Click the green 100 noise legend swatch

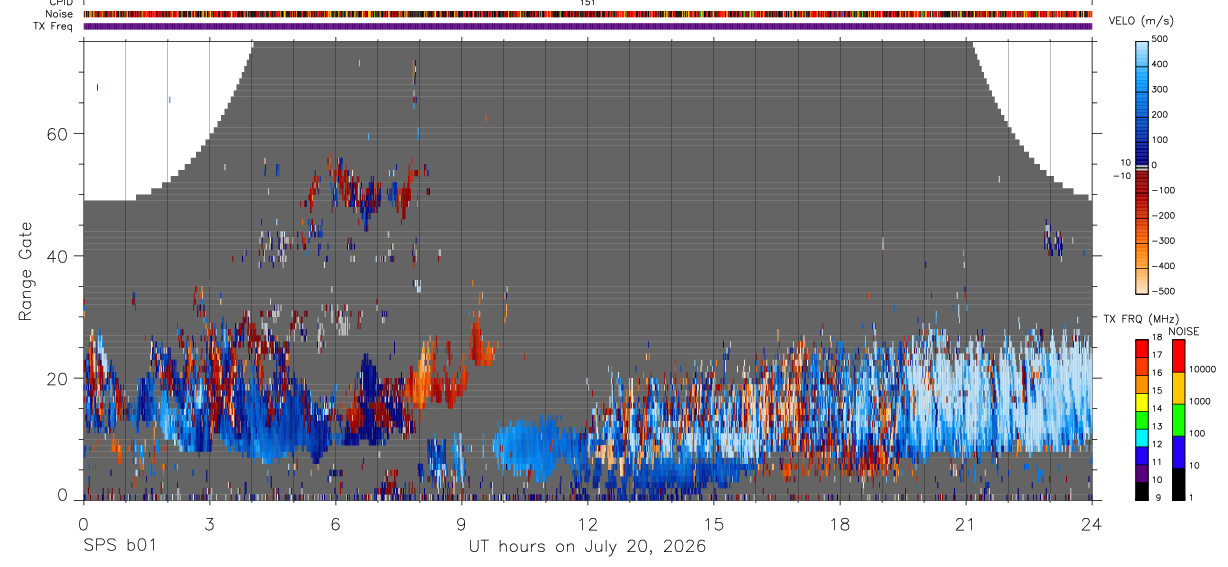pyautogui.click(x=1178, y=419)
